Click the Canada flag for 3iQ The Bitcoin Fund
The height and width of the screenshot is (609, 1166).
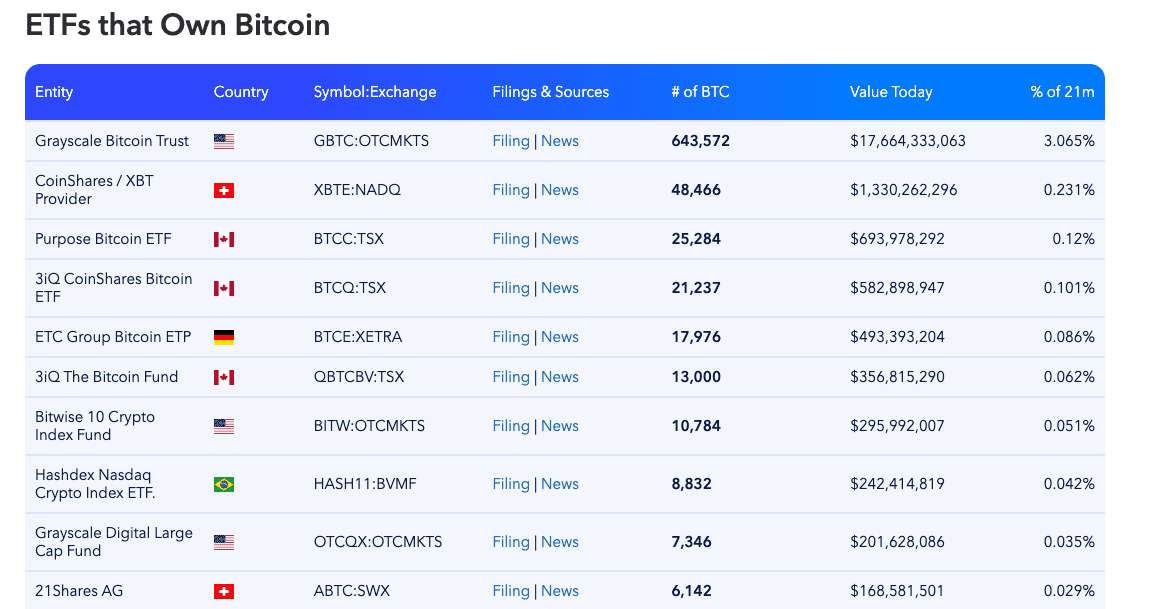click(x=224, y=378)
